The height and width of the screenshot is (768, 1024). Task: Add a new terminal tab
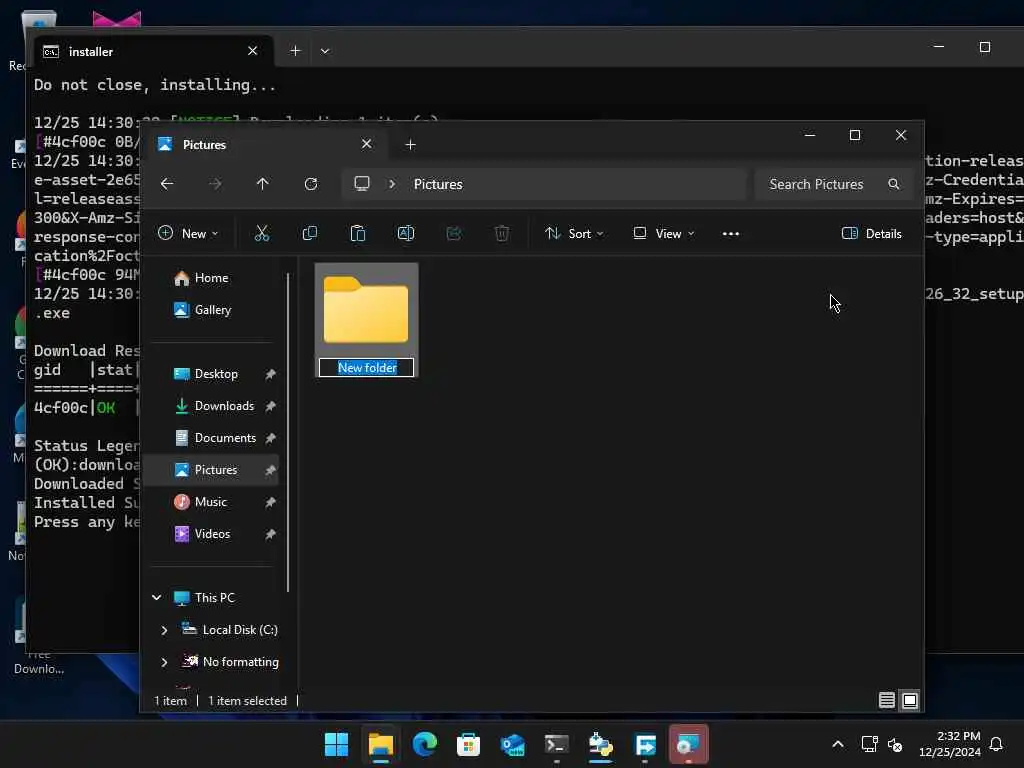click(x=295, y=51)
